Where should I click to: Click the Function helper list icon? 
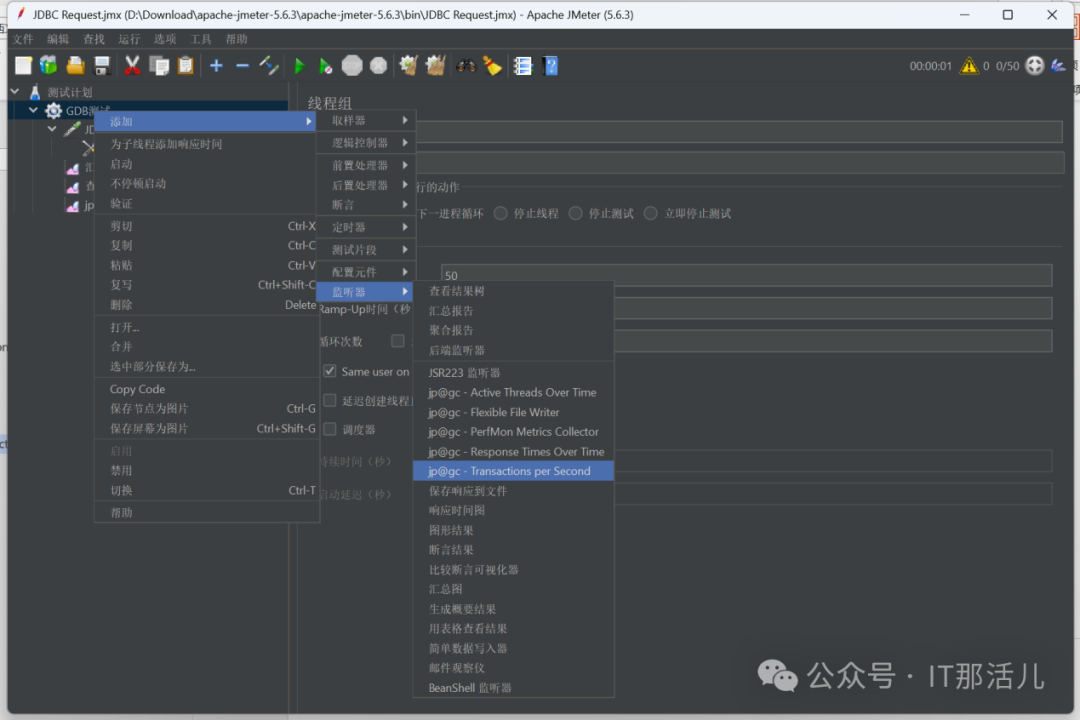(x=523, y=65)
